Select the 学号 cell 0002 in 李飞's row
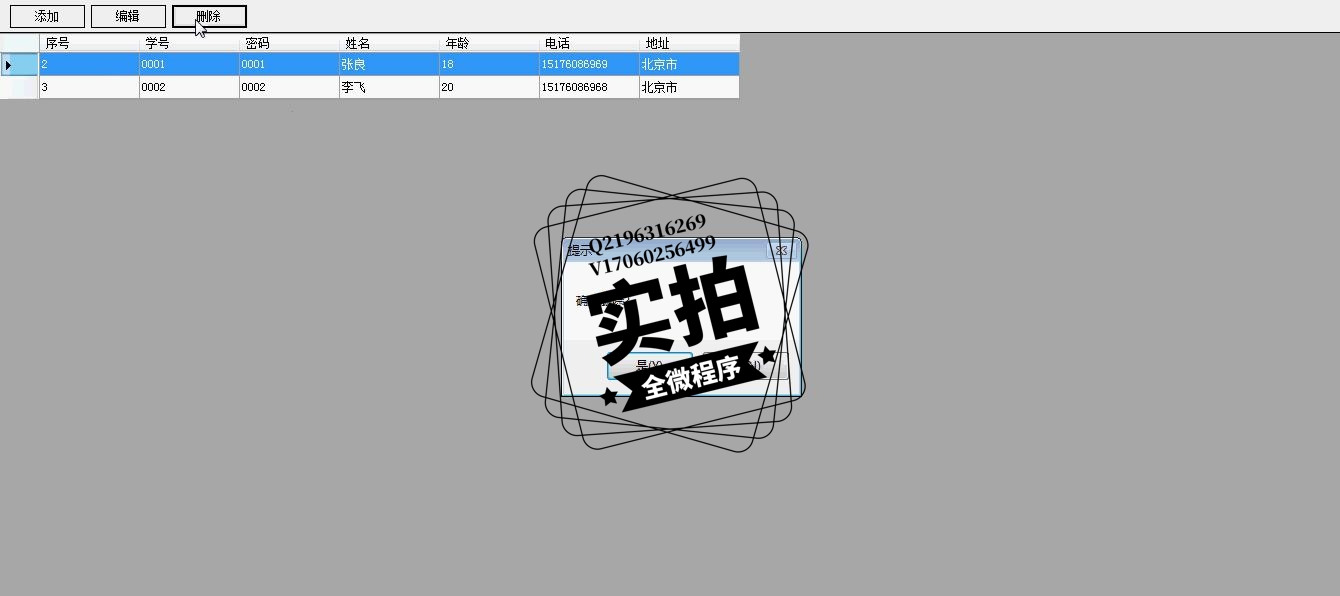 click(189, 87)
